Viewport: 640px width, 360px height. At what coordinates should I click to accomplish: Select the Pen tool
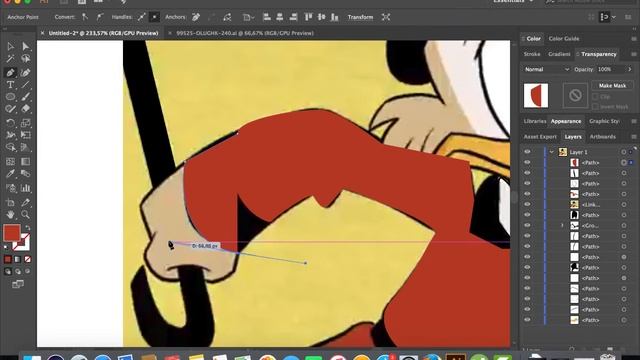tap(11, 73)
